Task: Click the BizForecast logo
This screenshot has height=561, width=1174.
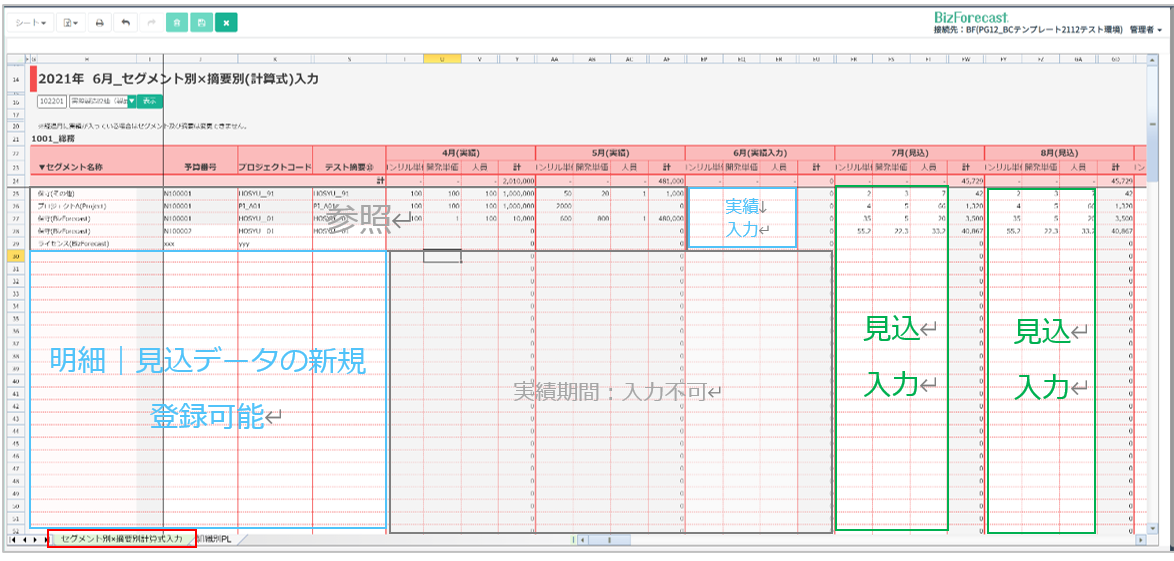Action: point(970,17)
